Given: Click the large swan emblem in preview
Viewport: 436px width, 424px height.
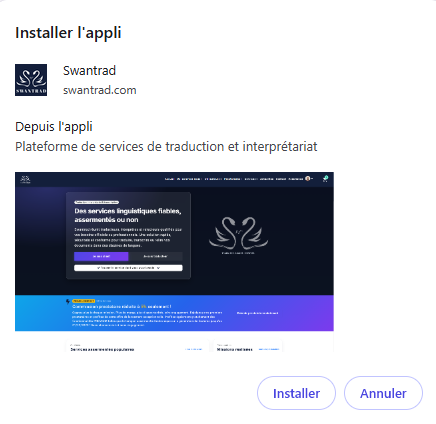Looking at the screenshot, I should [x=239, y=234].
